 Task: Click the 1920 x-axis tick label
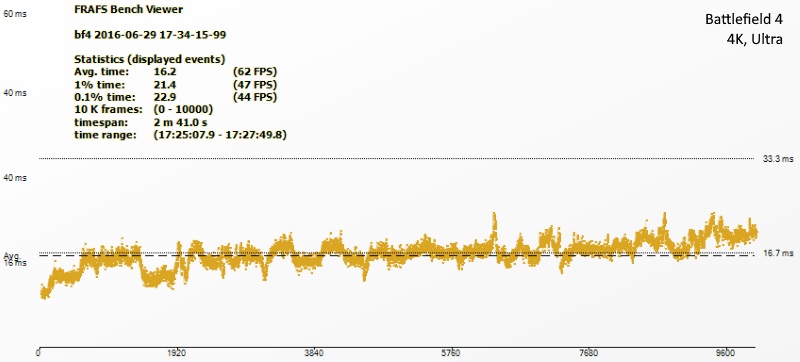(177, 353)
